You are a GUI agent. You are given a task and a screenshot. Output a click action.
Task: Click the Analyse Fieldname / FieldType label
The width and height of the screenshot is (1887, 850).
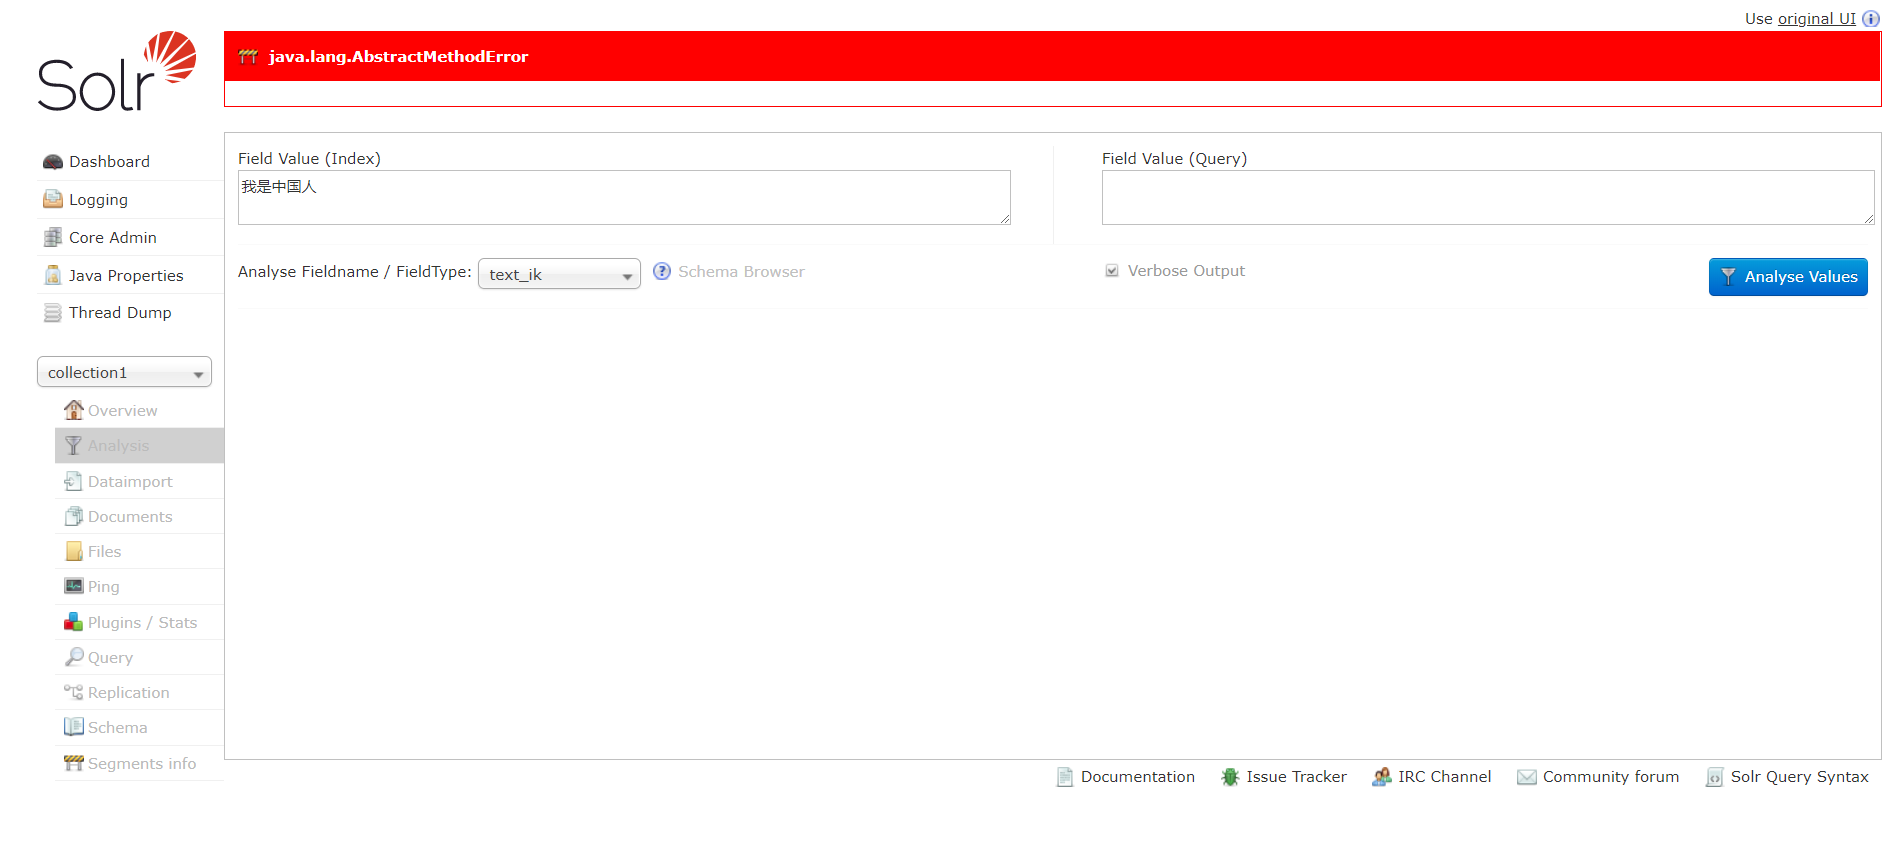(x=354, y=272)
